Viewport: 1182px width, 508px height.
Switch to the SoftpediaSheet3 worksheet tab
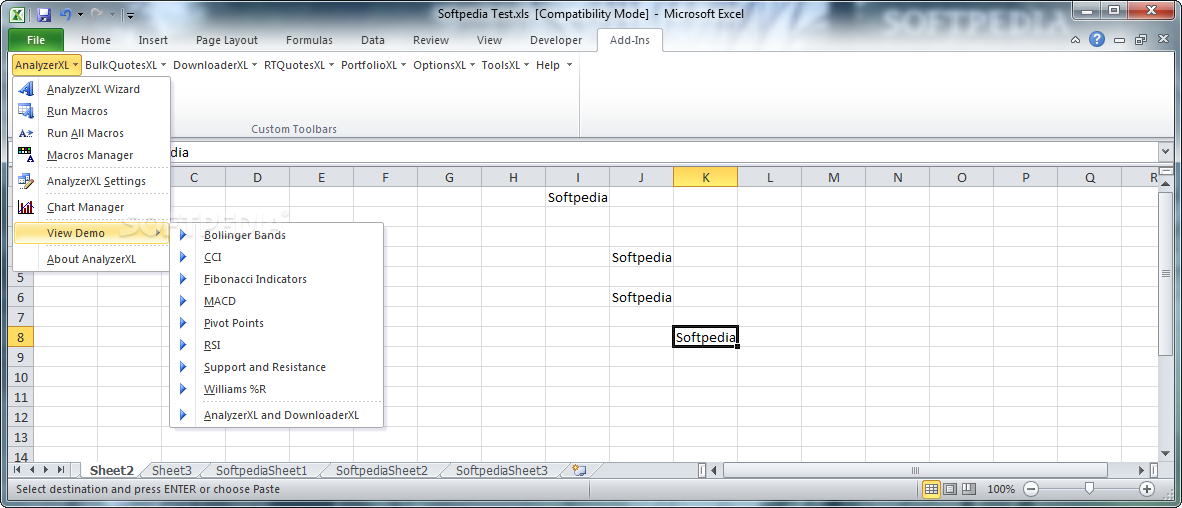502,470
